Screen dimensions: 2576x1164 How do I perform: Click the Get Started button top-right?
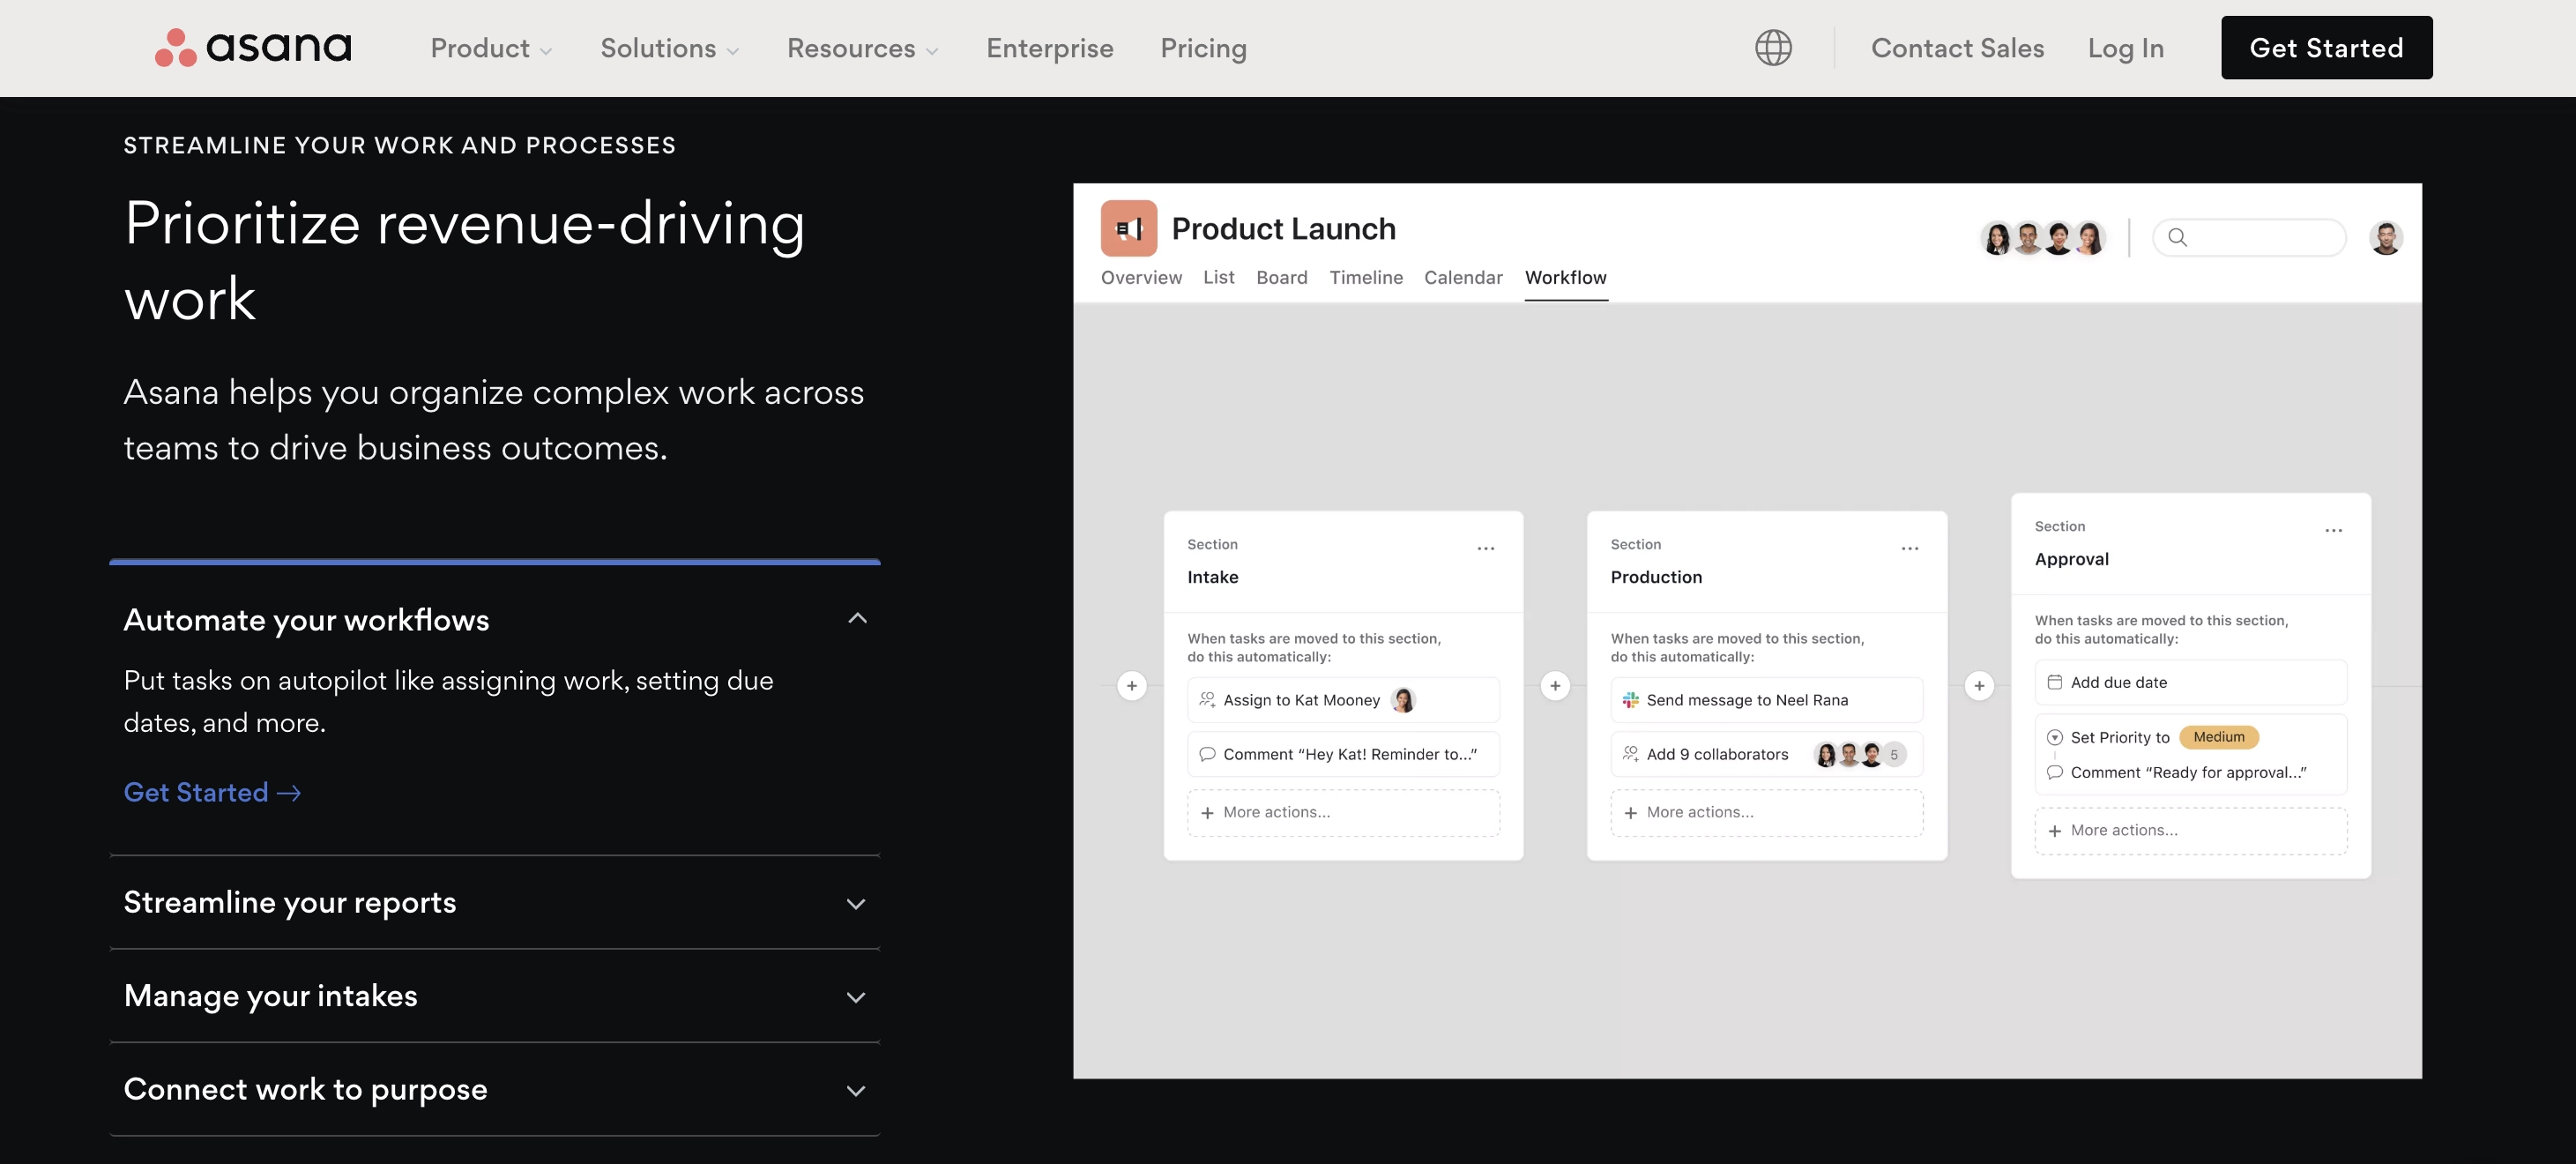(x=2327, y=46)
